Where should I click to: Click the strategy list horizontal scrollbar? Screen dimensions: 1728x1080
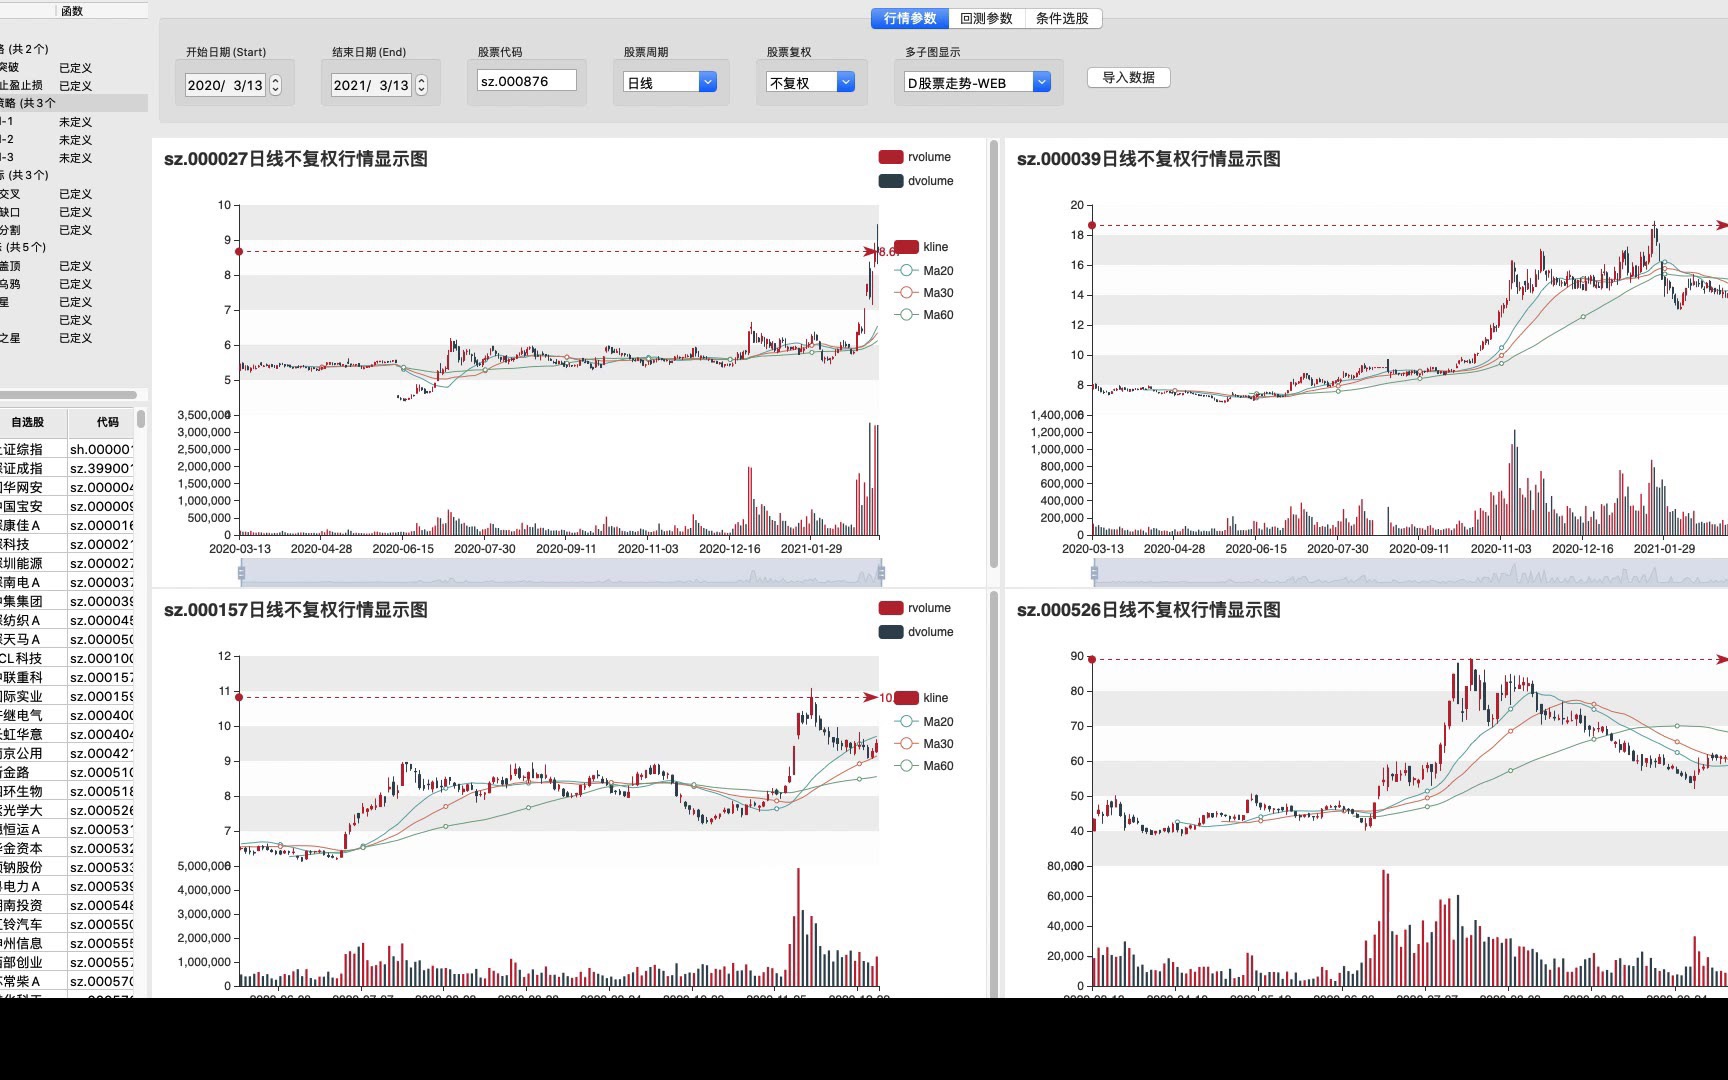coord(68,395)
